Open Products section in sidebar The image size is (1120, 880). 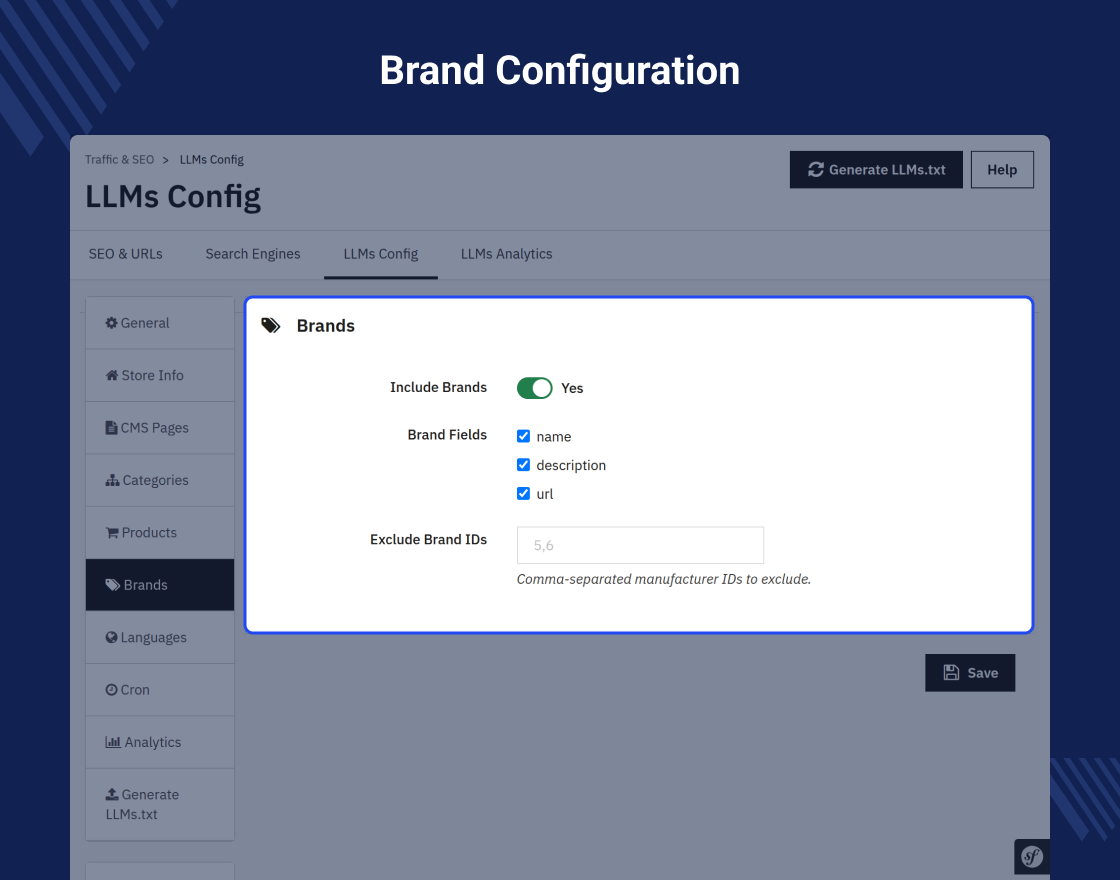160,533
